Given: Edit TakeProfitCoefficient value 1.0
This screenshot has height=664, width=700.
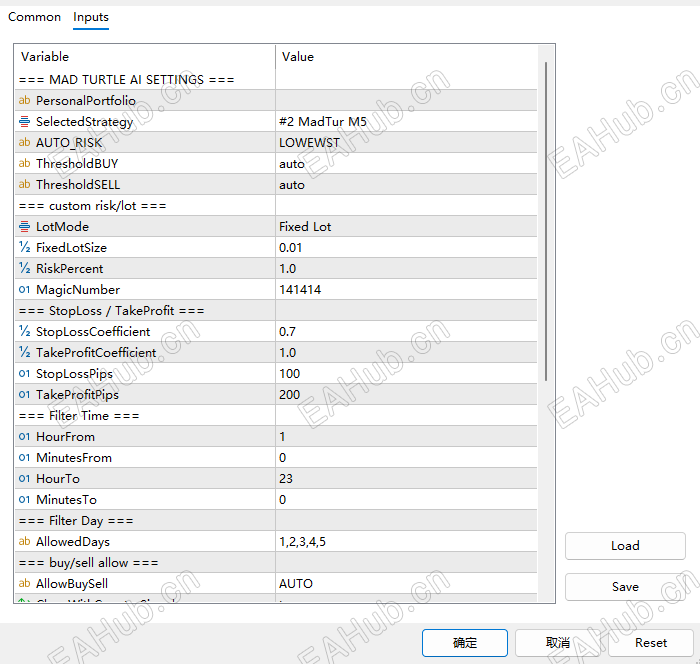Looking at the screenshot, I should (x=406, y=352).
